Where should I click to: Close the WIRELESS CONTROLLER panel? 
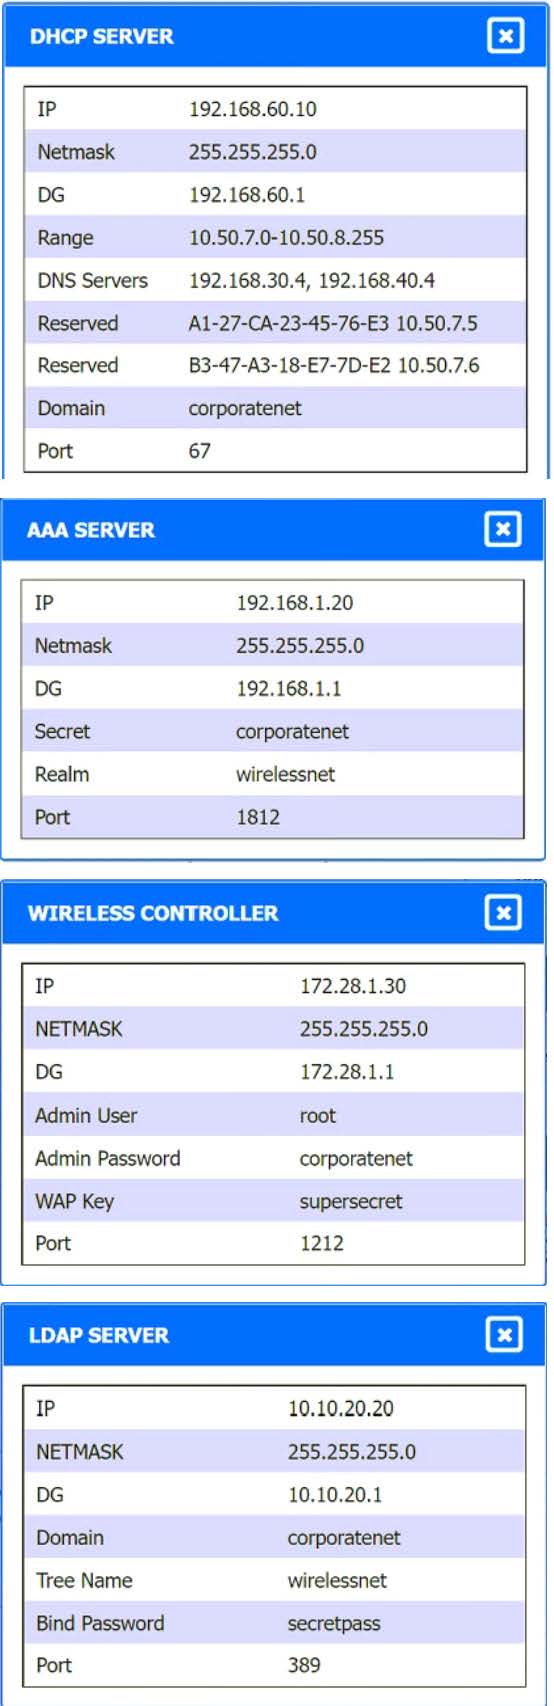pos(503,912)
